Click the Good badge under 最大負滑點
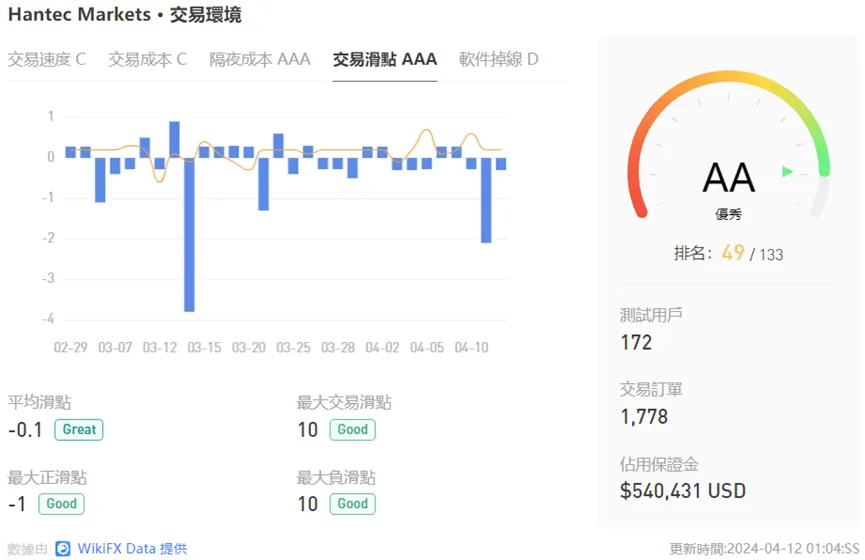The image size is (865, 560). click(x=353, y=503)
